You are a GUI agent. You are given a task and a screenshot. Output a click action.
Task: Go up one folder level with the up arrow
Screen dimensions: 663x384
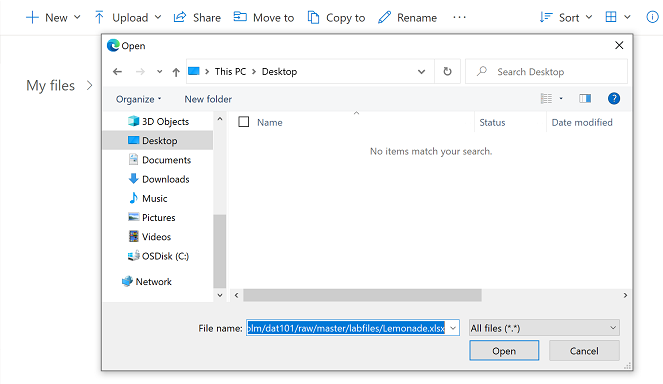tap(176, 72)
